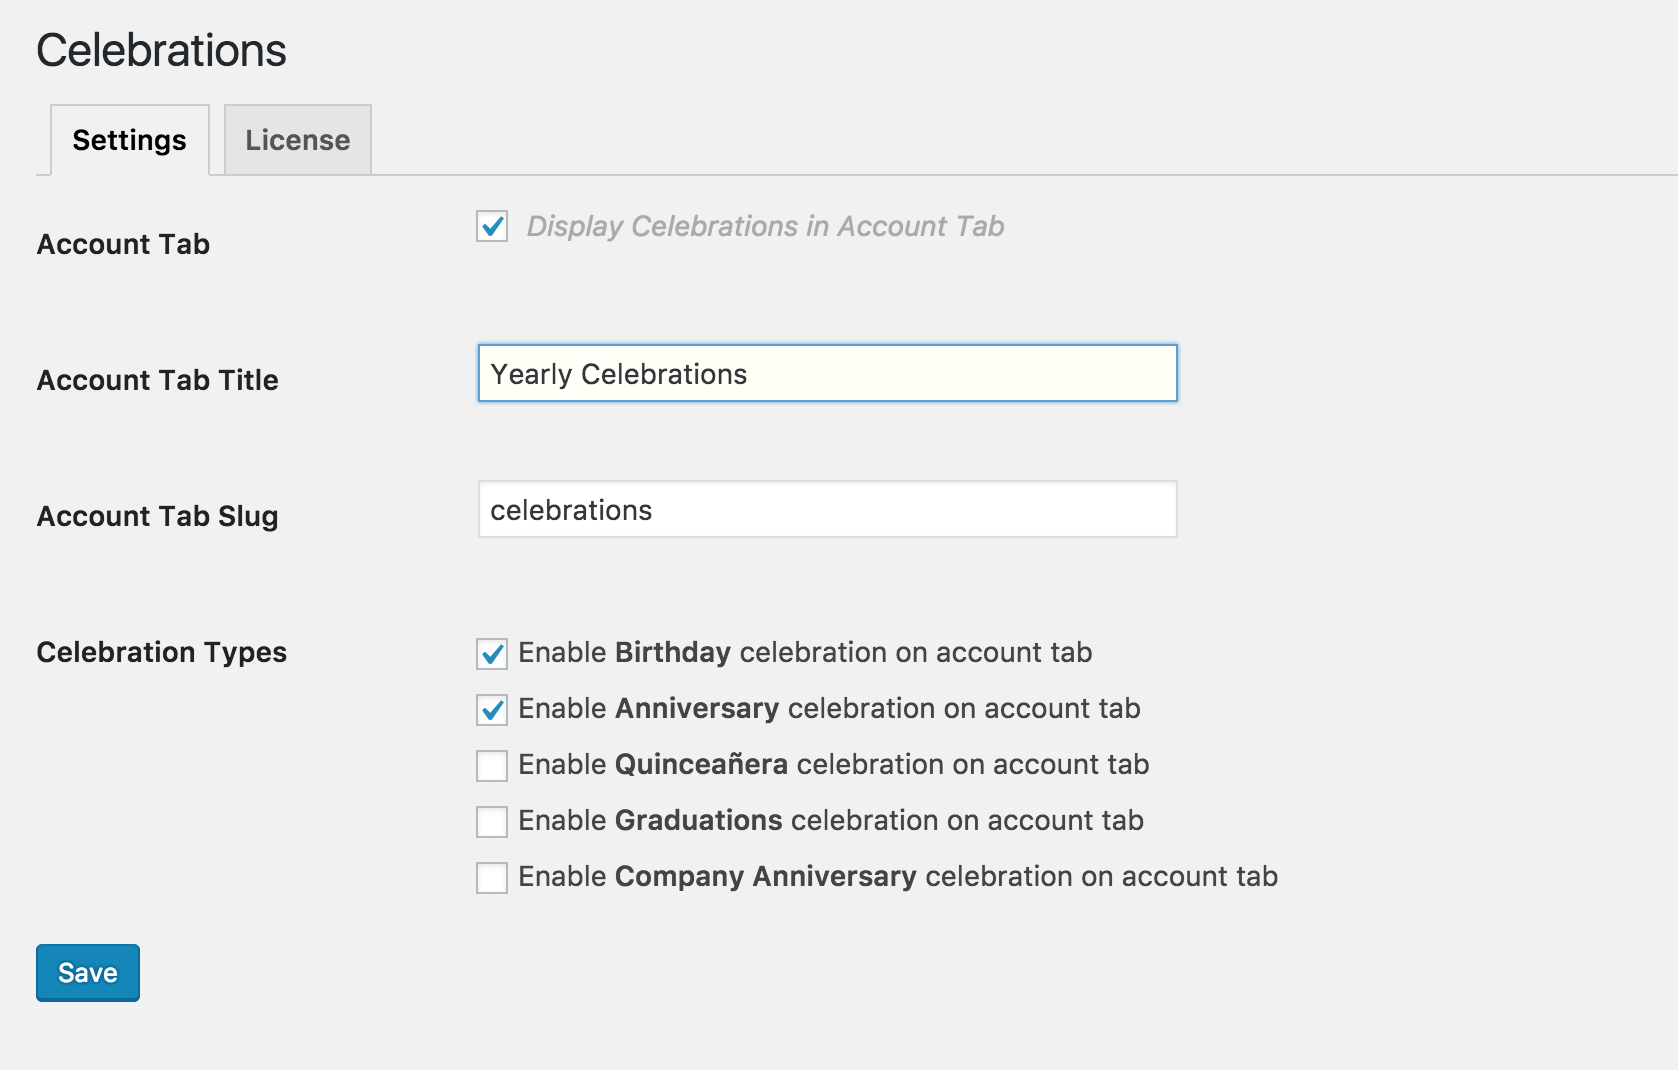Click the Celebrations page heading
This screenshot has height=1070, width=1678.
click(161, 50)
